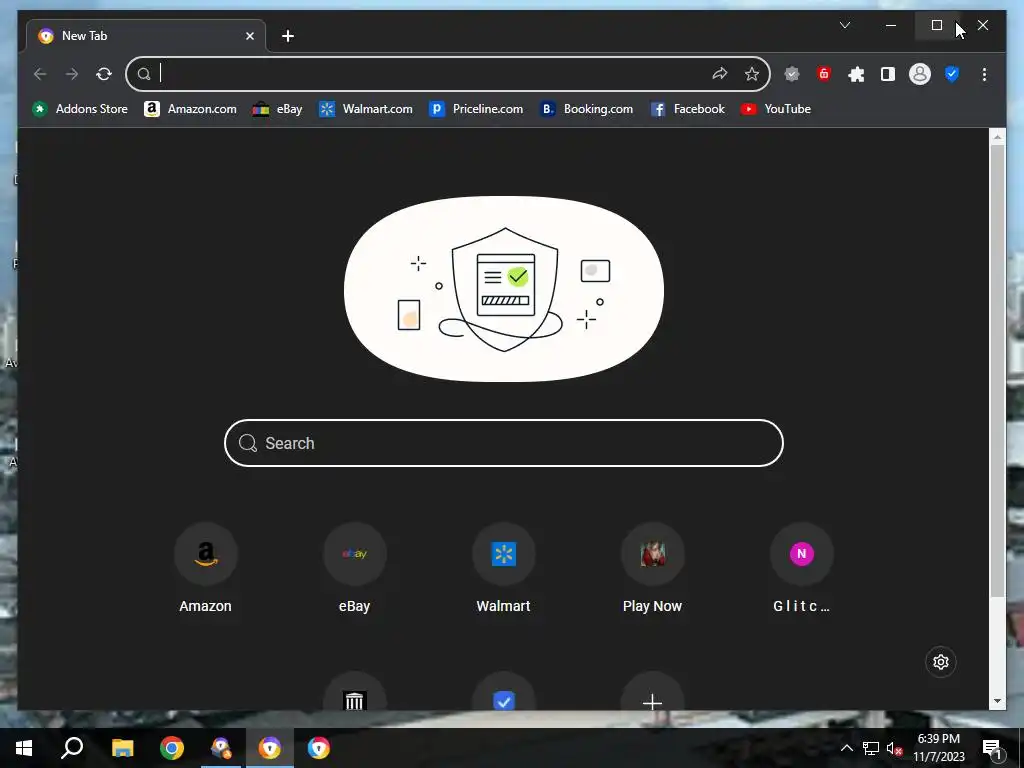Viewport: 1024px width, 768px height.
Task: Open the Windows Start menu
Action: click(x=24, y=748)
